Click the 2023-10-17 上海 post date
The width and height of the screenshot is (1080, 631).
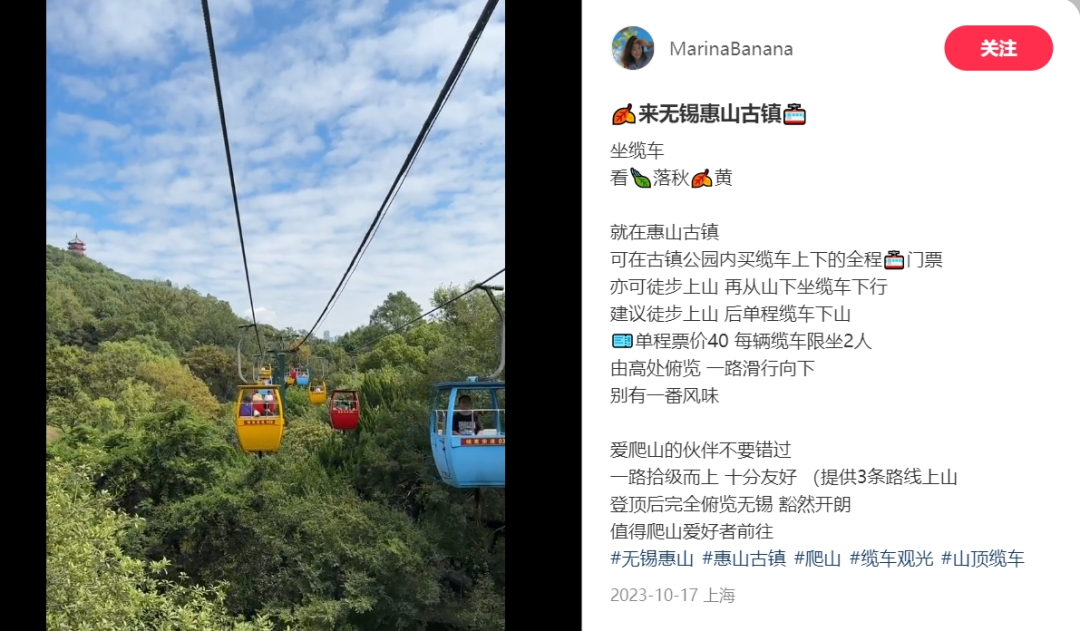tap(672, 595)
